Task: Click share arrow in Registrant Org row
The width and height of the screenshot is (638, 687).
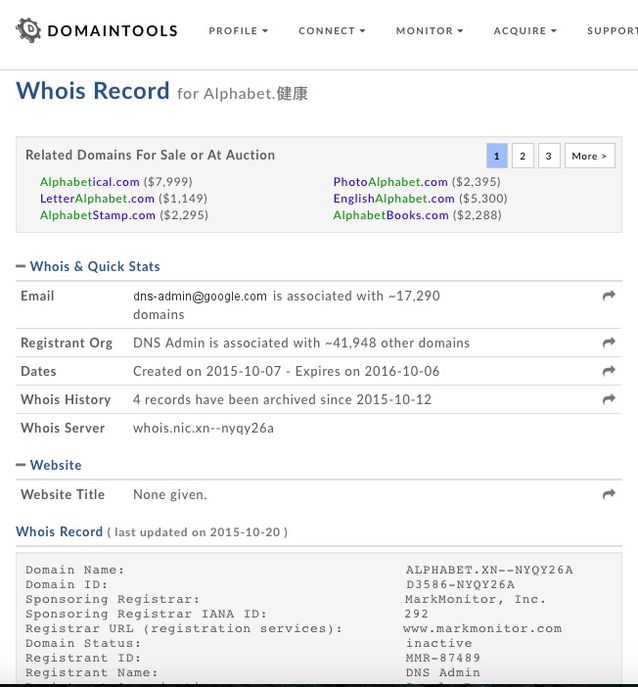Action: pos(608,343)
